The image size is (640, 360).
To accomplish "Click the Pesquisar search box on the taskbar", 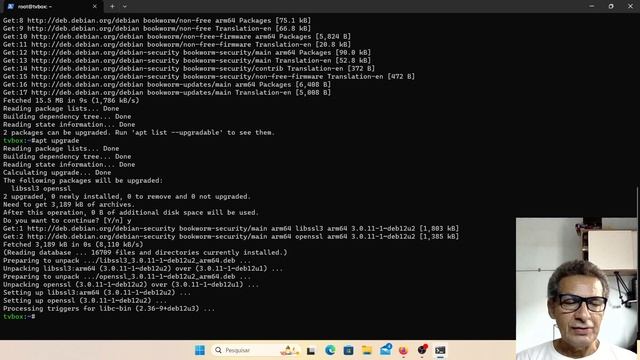I will [x=257, y=350].
